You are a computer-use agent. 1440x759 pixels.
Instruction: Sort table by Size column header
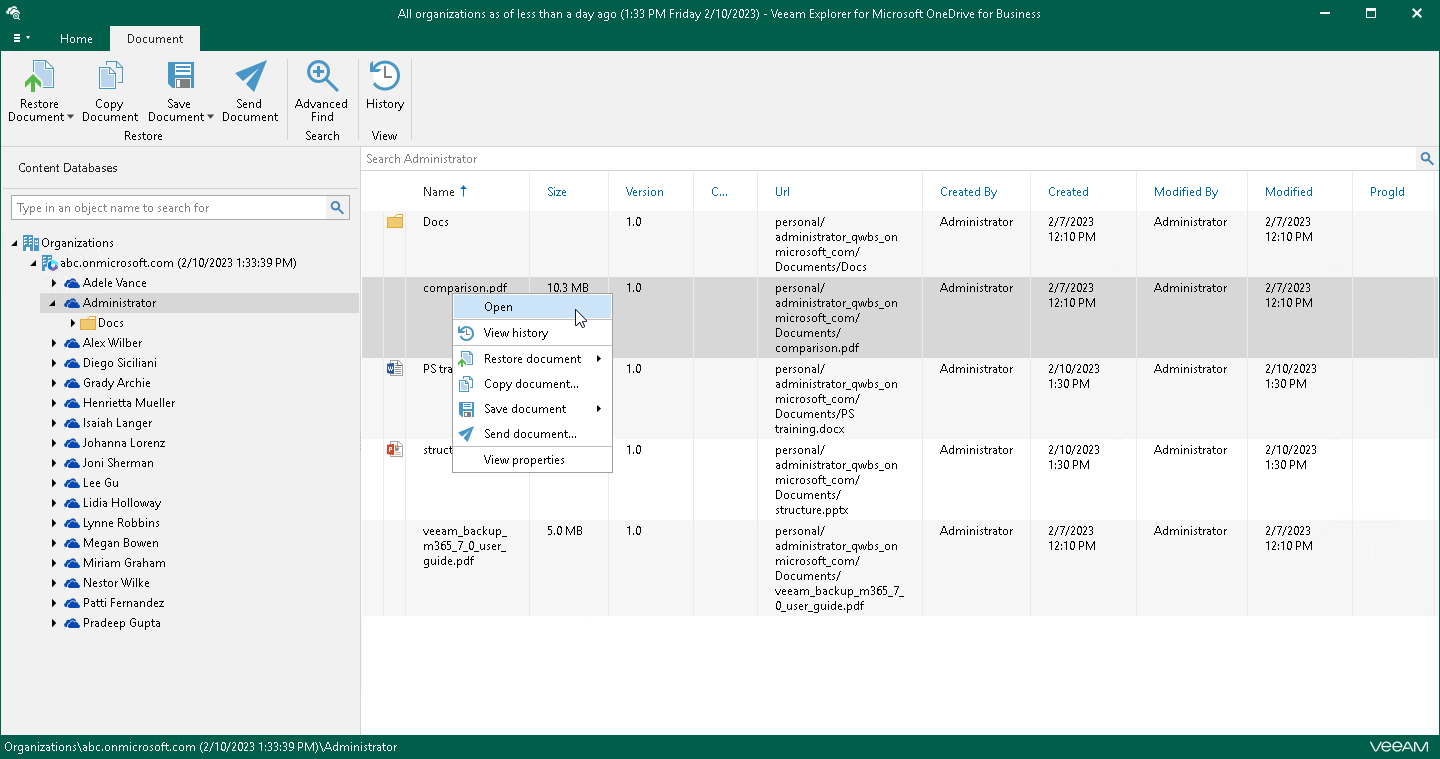point(557,192)
